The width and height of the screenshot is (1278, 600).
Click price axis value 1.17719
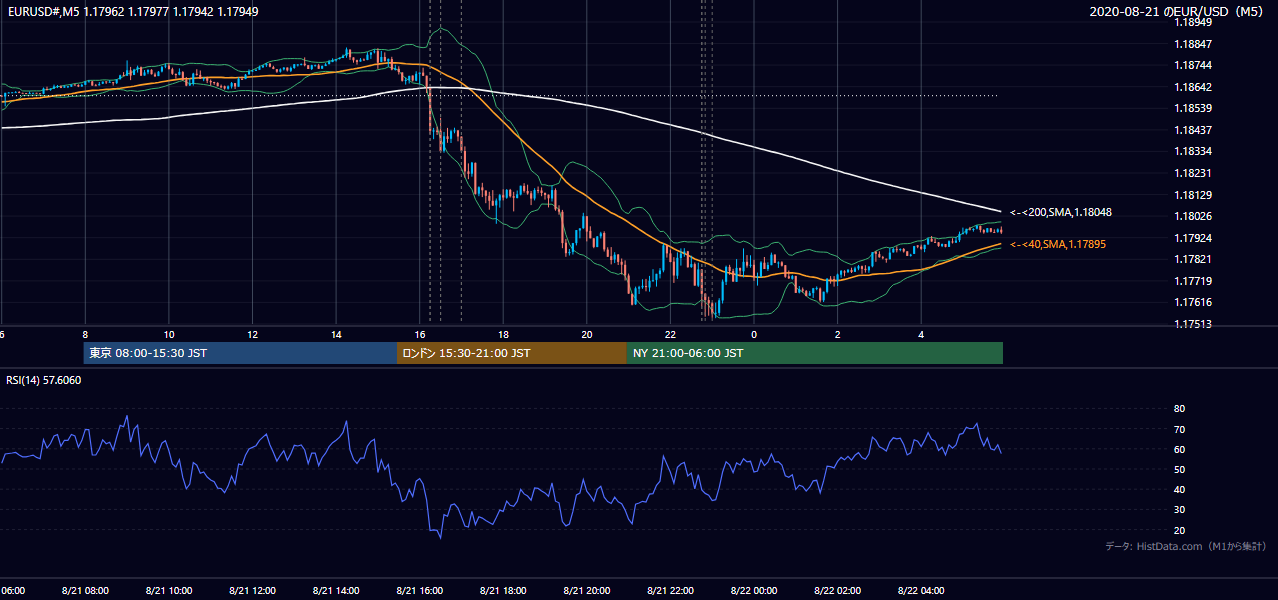(1193, 281)
